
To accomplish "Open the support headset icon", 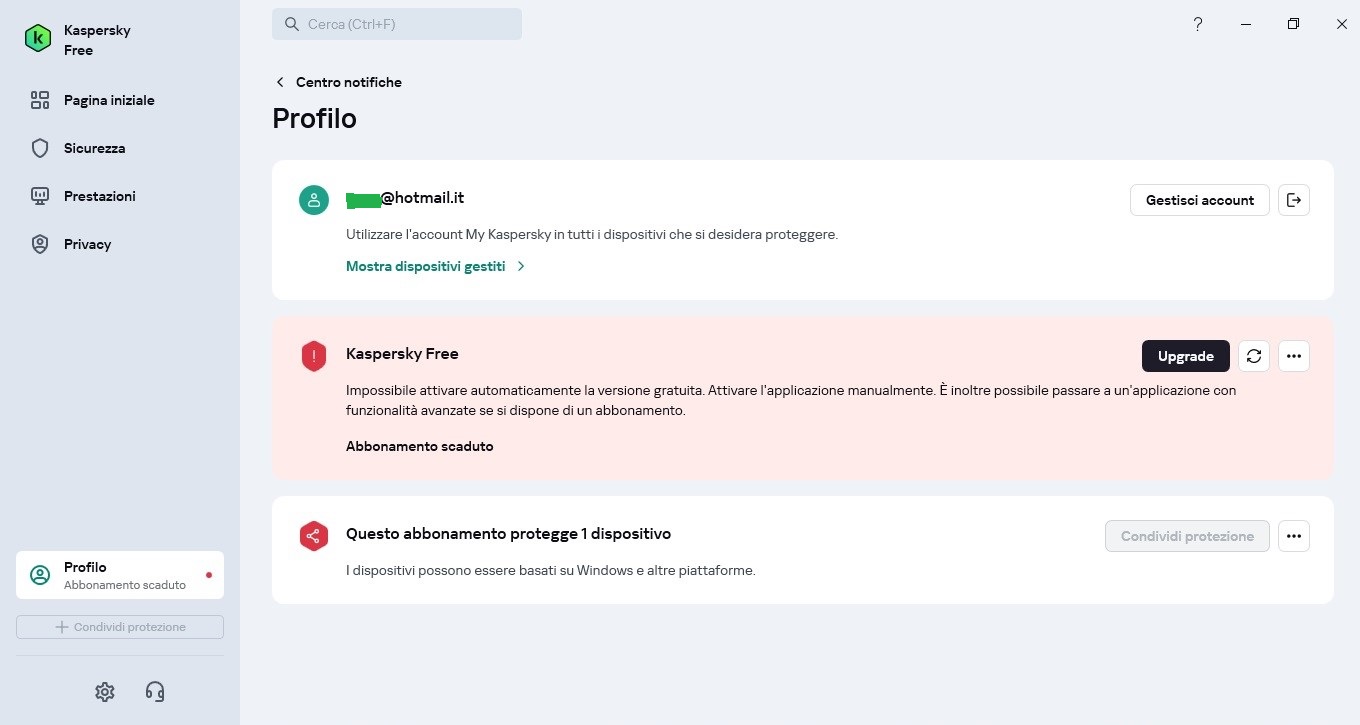I will (155, 691).
